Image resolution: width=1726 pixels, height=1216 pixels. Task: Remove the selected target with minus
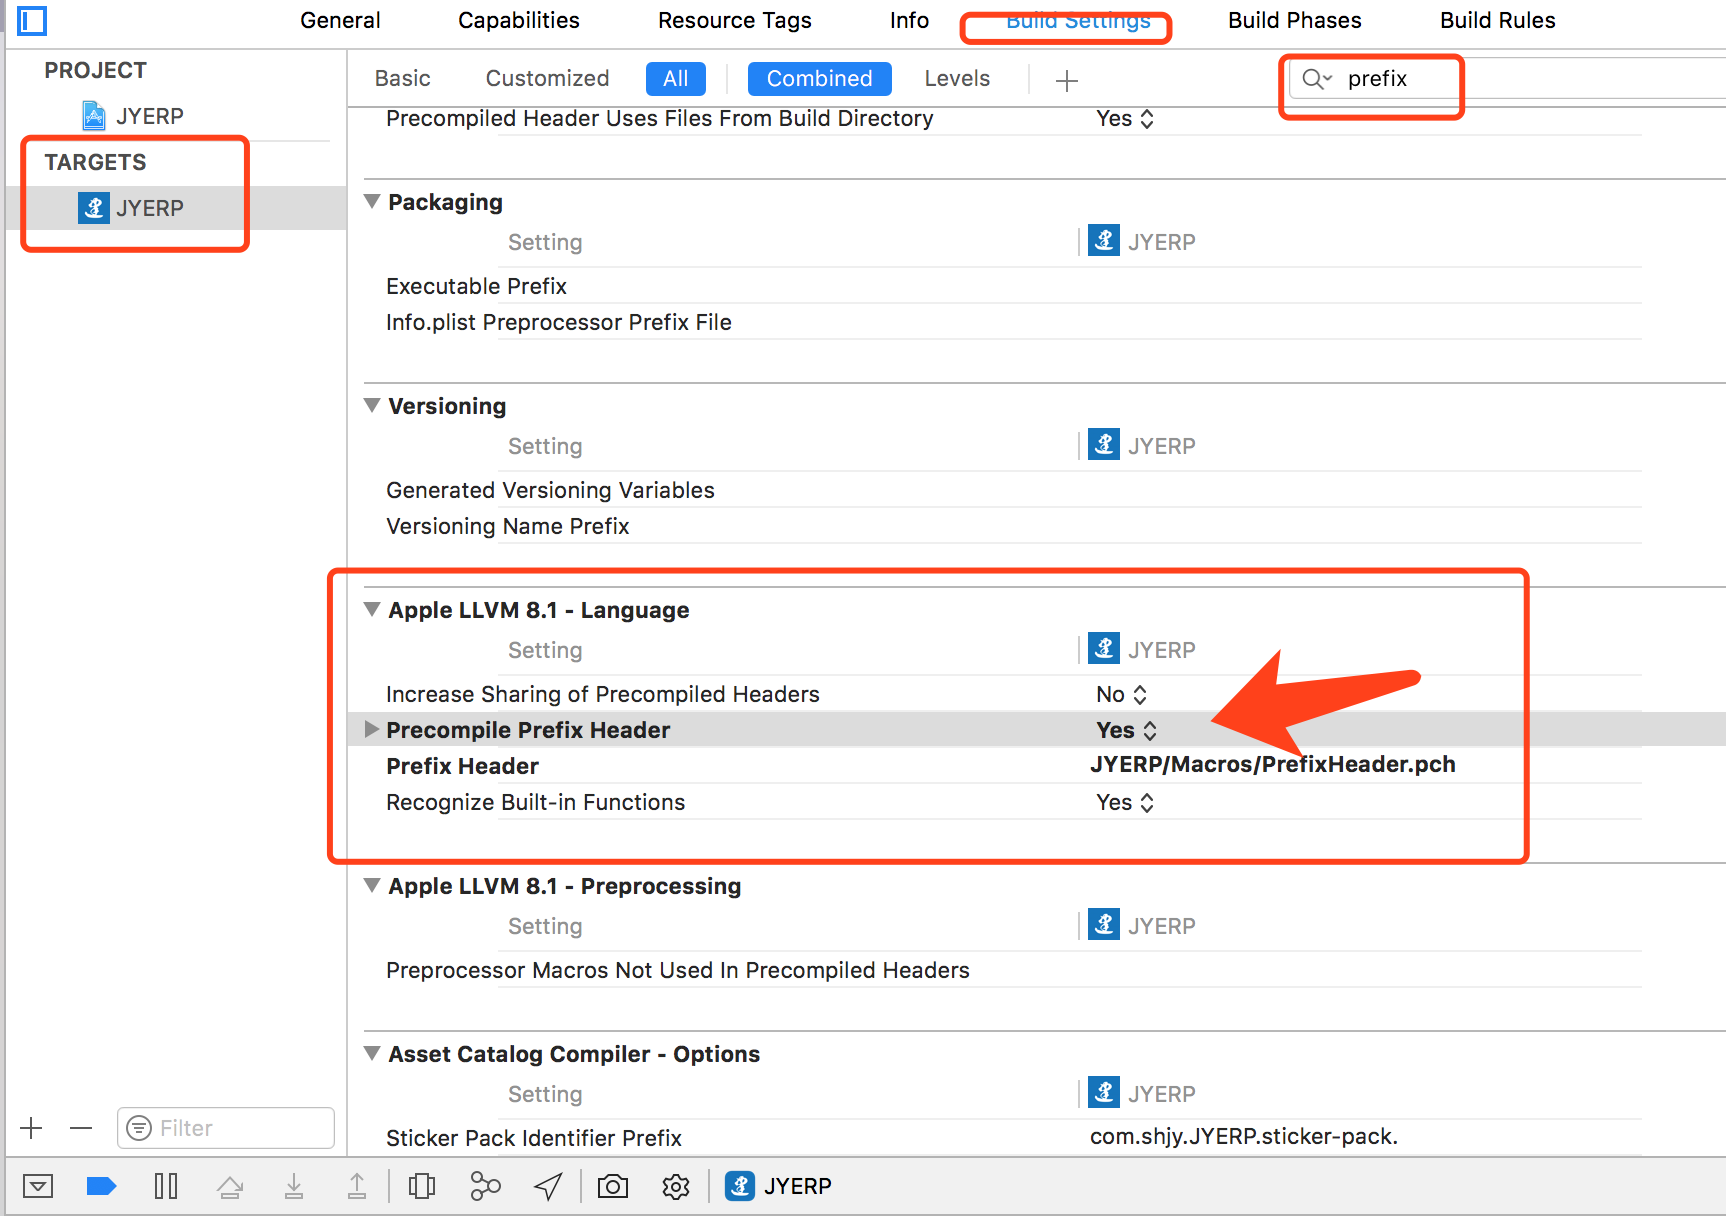point(81,1128)
